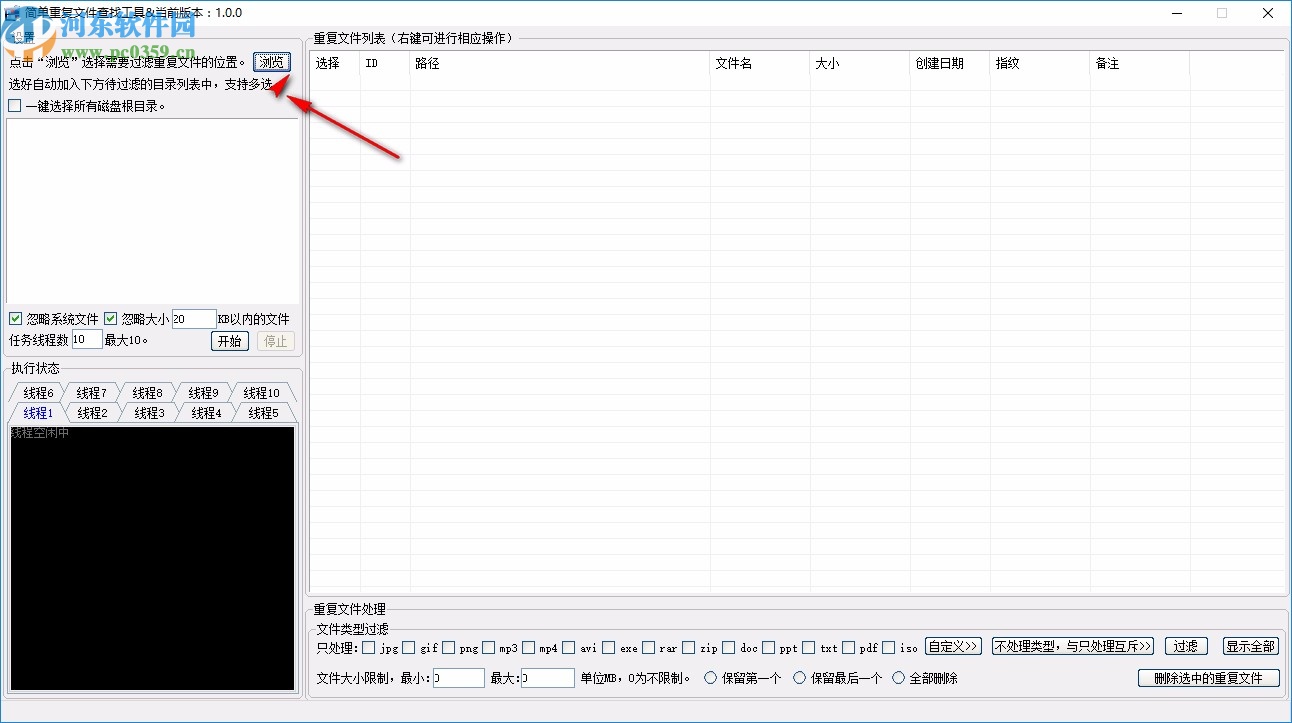Click 删除选中的重复文件 delete button
This screenshot has width=1292, height=723.
coord(1208,678)
